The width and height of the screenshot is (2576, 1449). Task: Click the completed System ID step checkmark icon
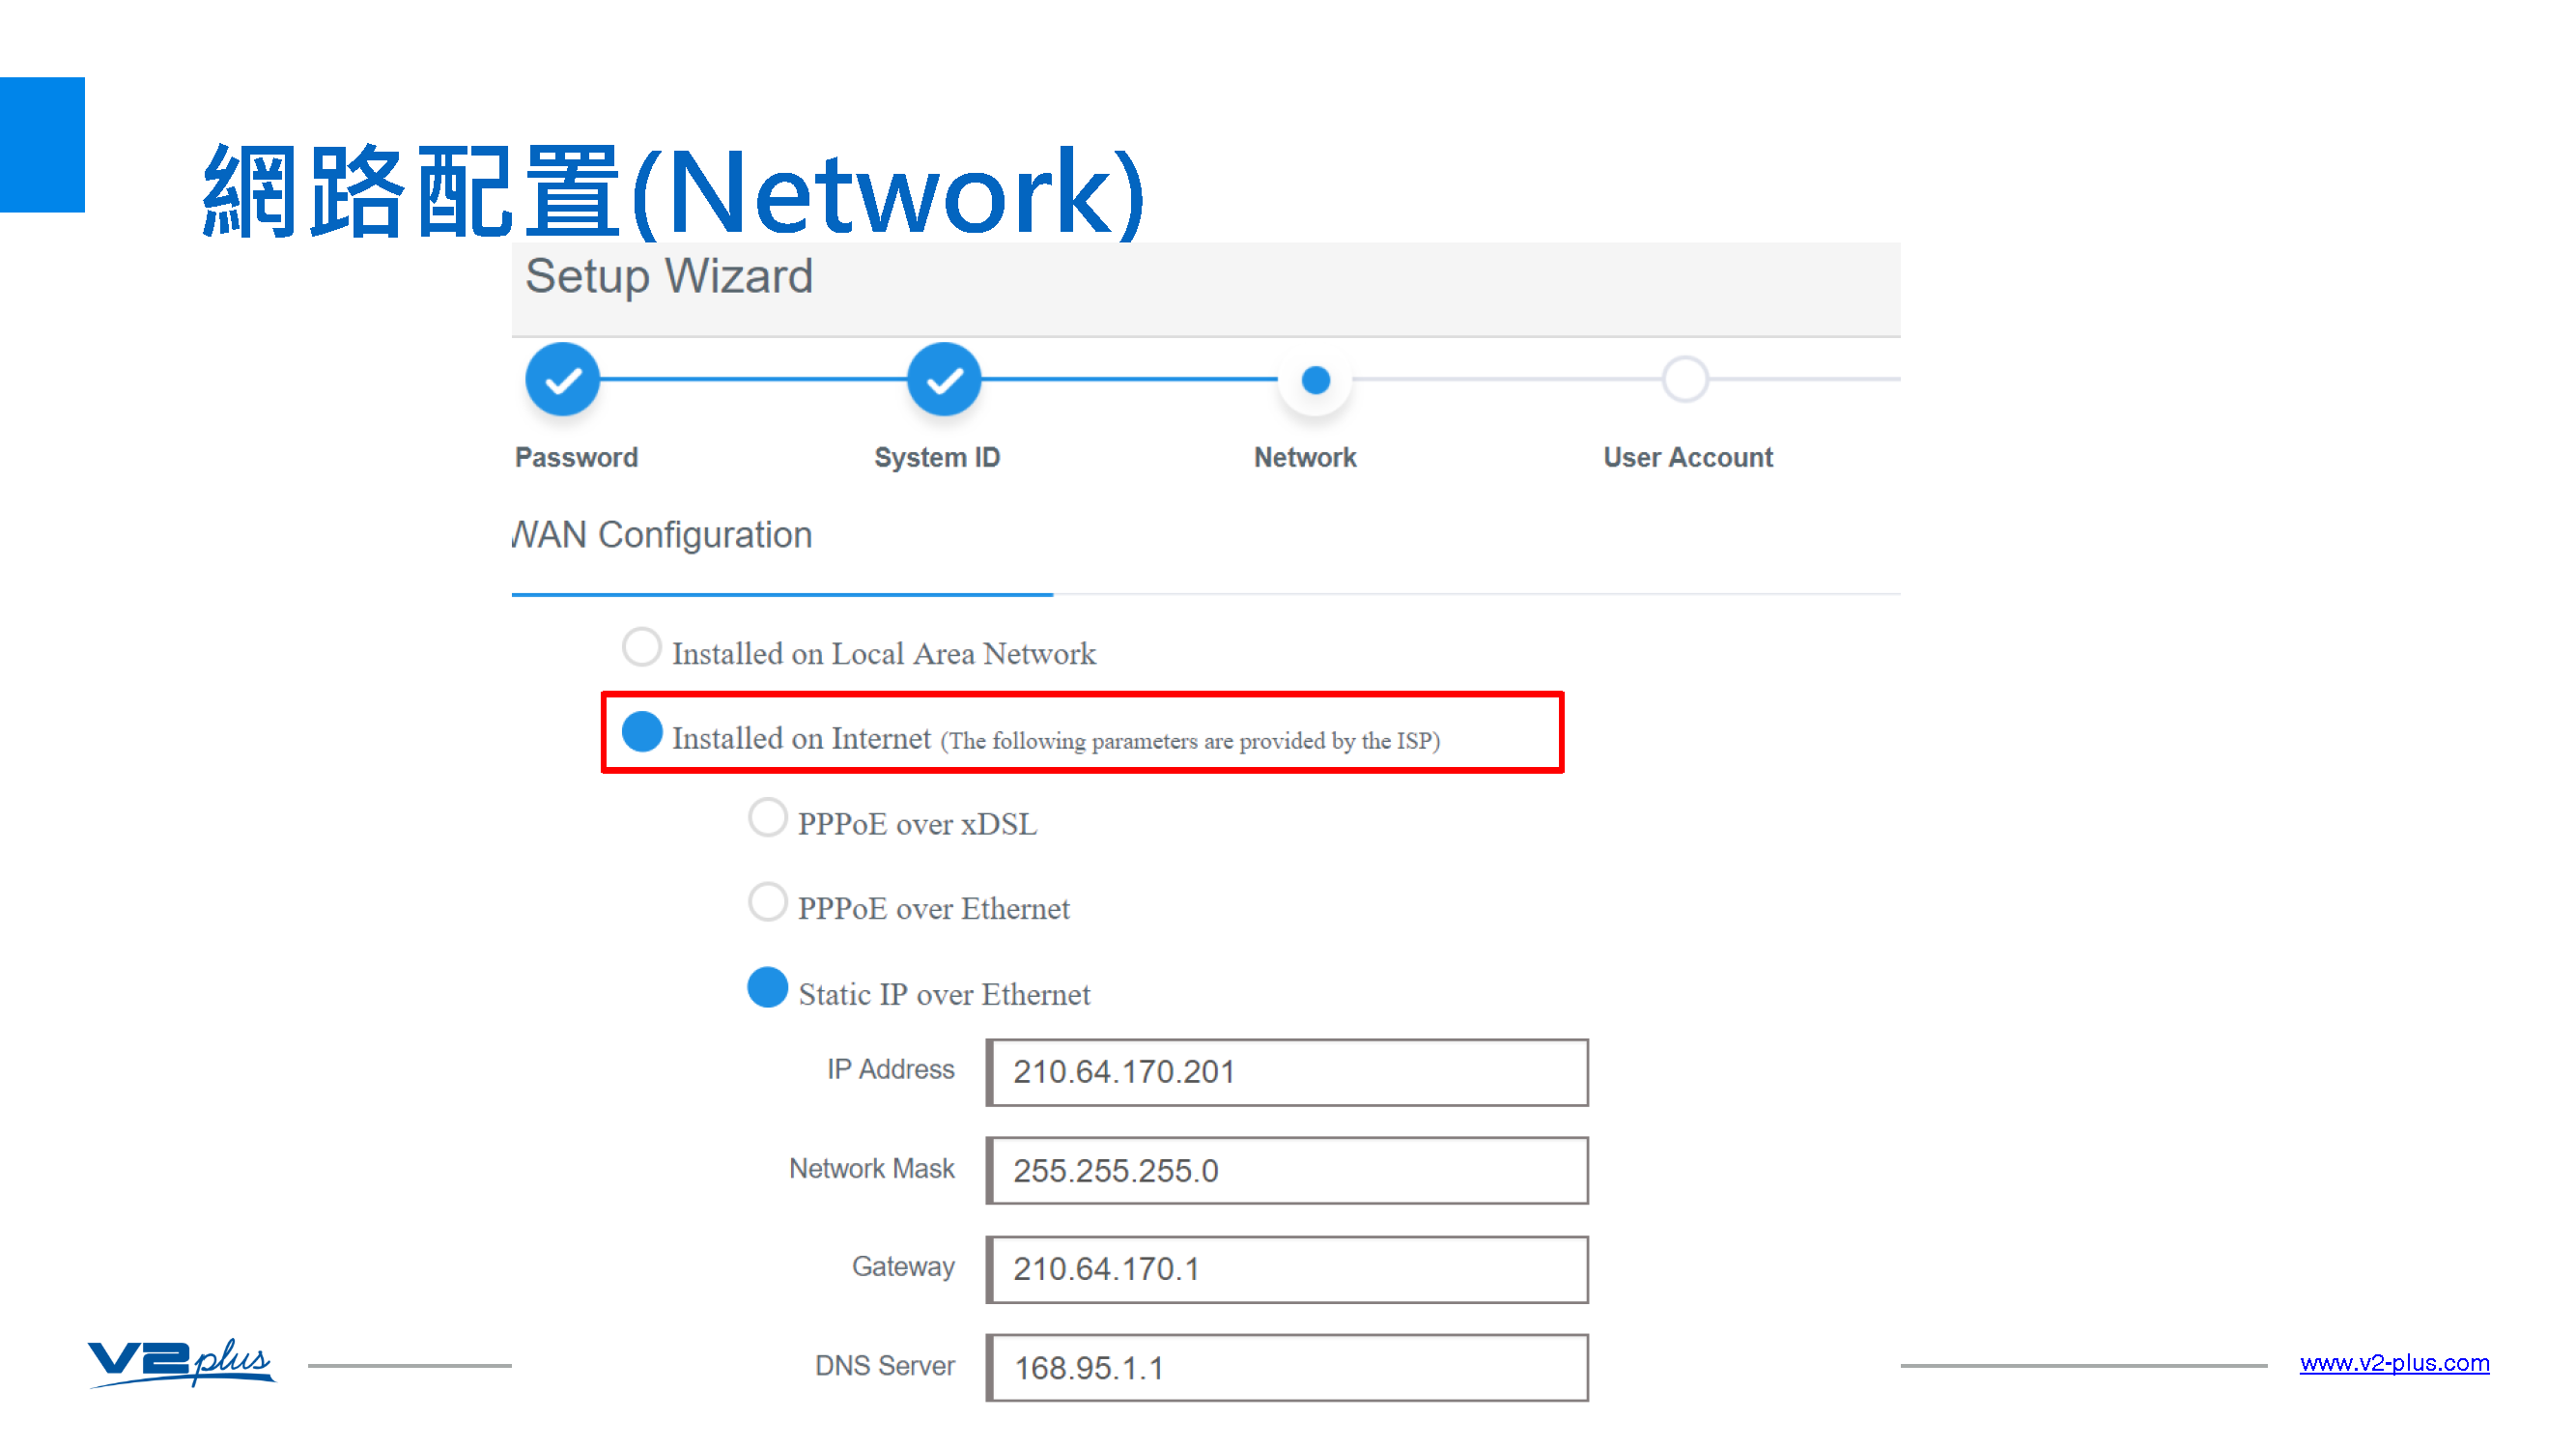tap(943, 380)
